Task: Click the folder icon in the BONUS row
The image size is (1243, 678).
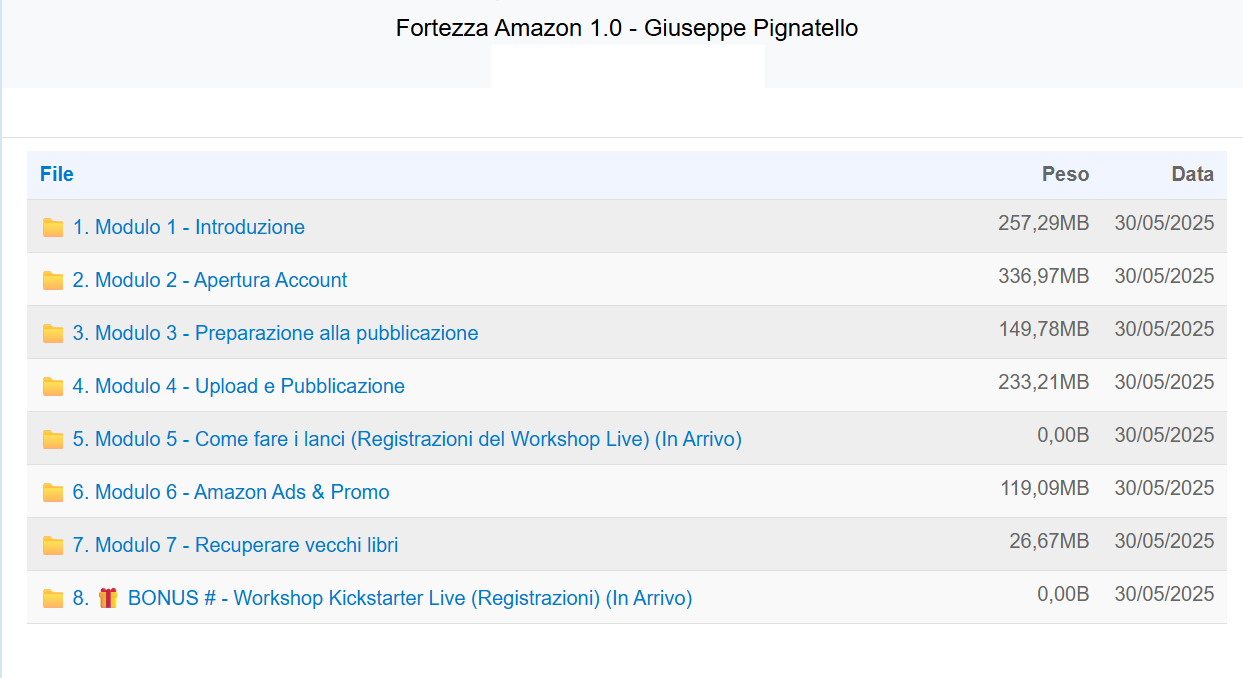Action: coord(53,598)
